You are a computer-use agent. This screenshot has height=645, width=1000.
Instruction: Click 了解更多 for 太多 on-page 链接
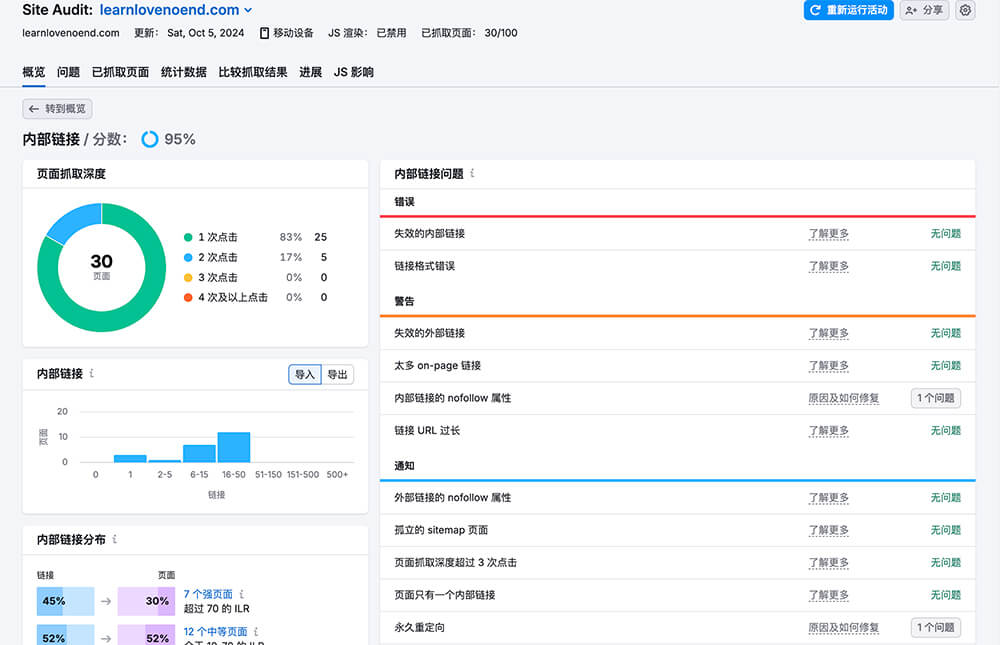click(x=828, y=366)
